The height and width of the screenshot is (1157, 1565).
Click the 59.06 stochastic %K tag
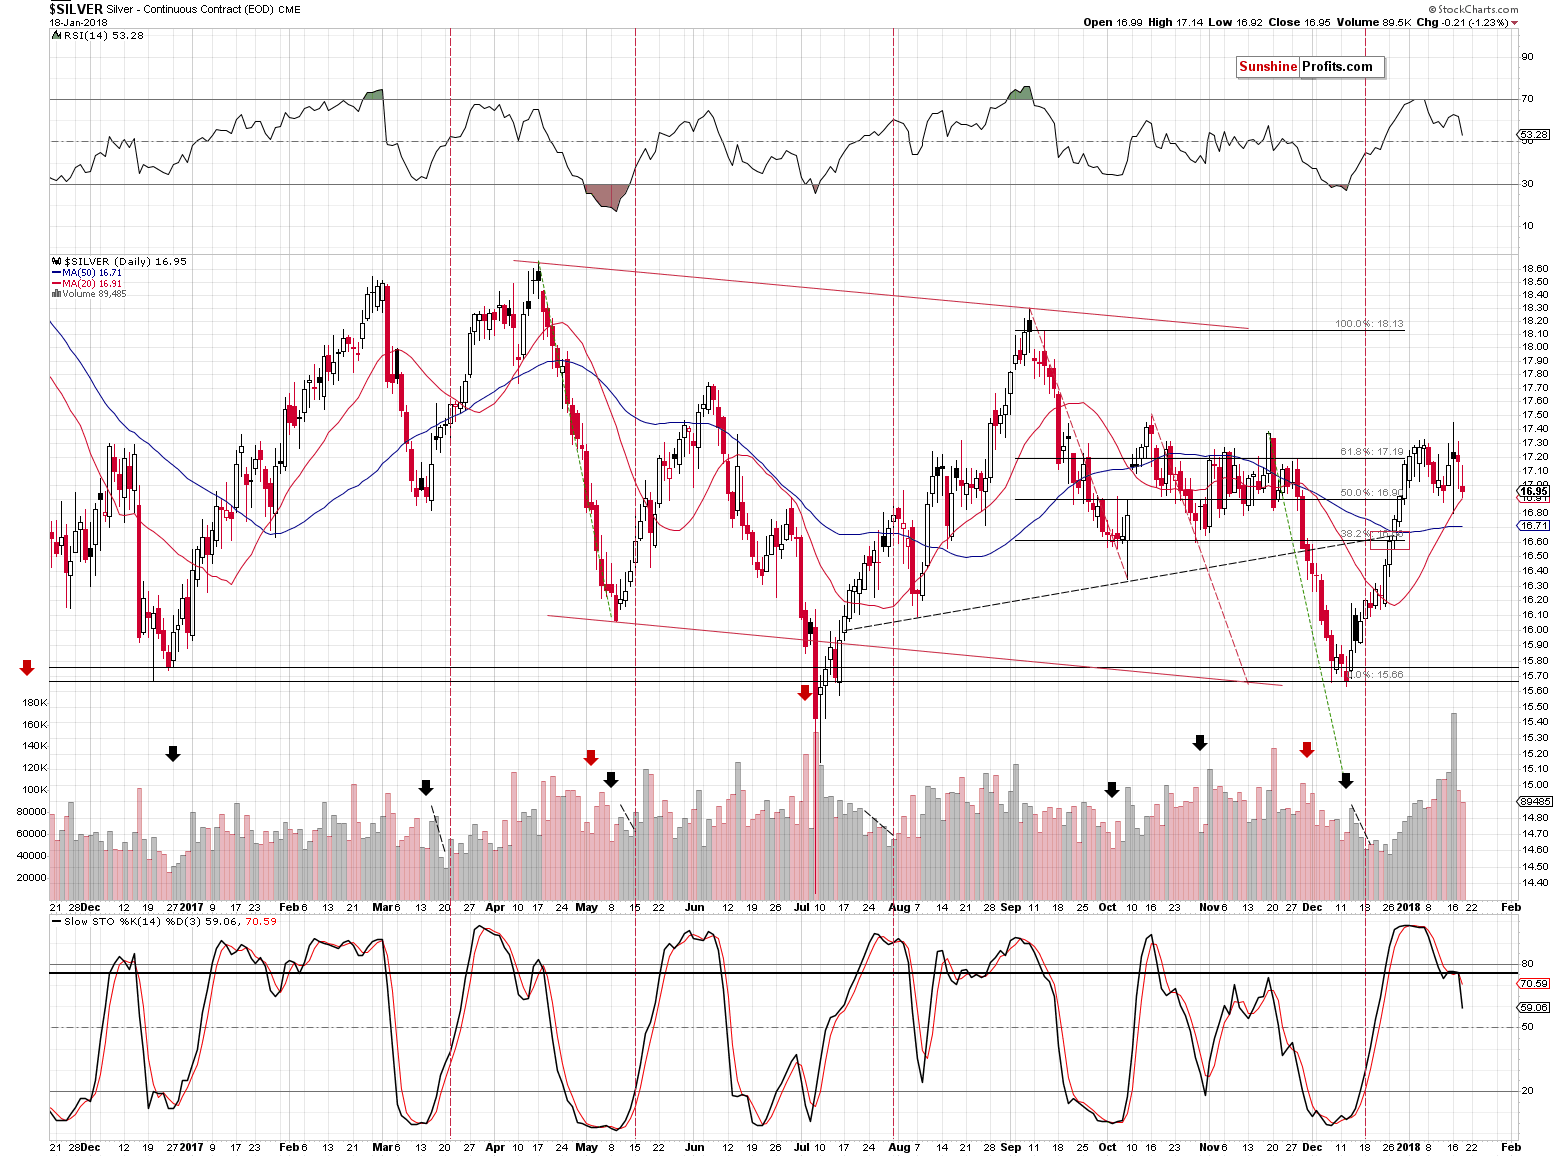(1534, 1008)
